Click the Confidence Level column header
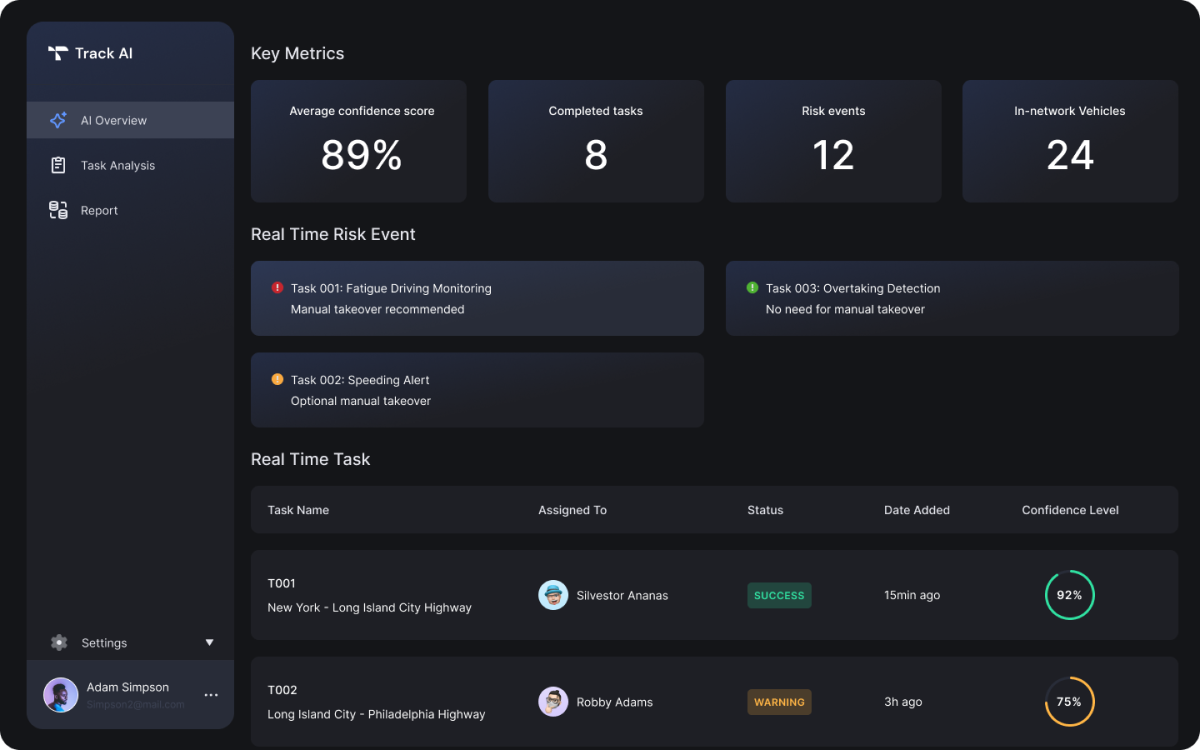Viewport: 1200px width, 750px height. tap(1070, 510)
